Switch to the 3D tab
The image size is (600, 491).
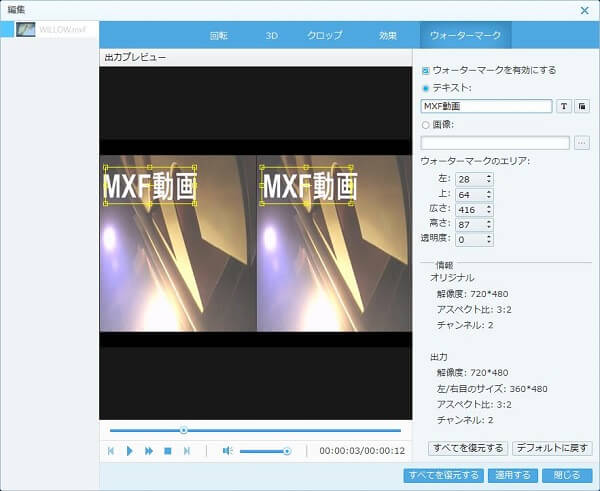(271, 36)
